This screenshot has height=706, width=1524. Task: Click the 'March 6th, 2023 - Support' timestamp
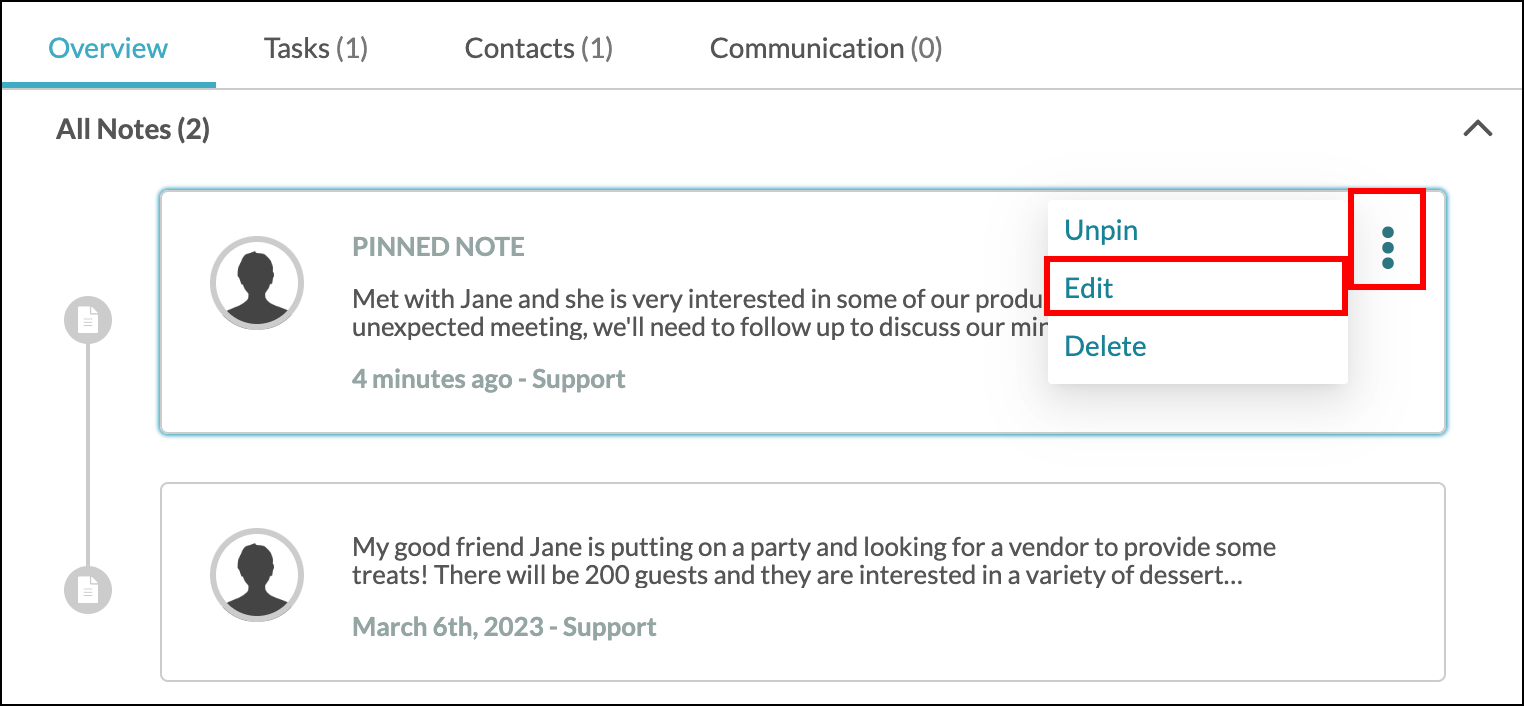pos(504,627)
